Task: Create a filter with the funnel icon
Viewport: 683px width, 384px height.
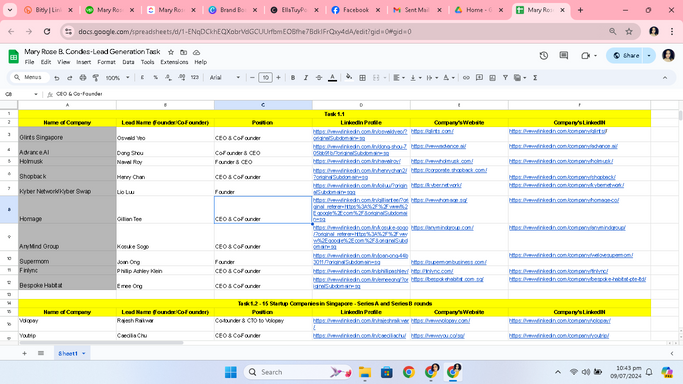Action: 505,77
